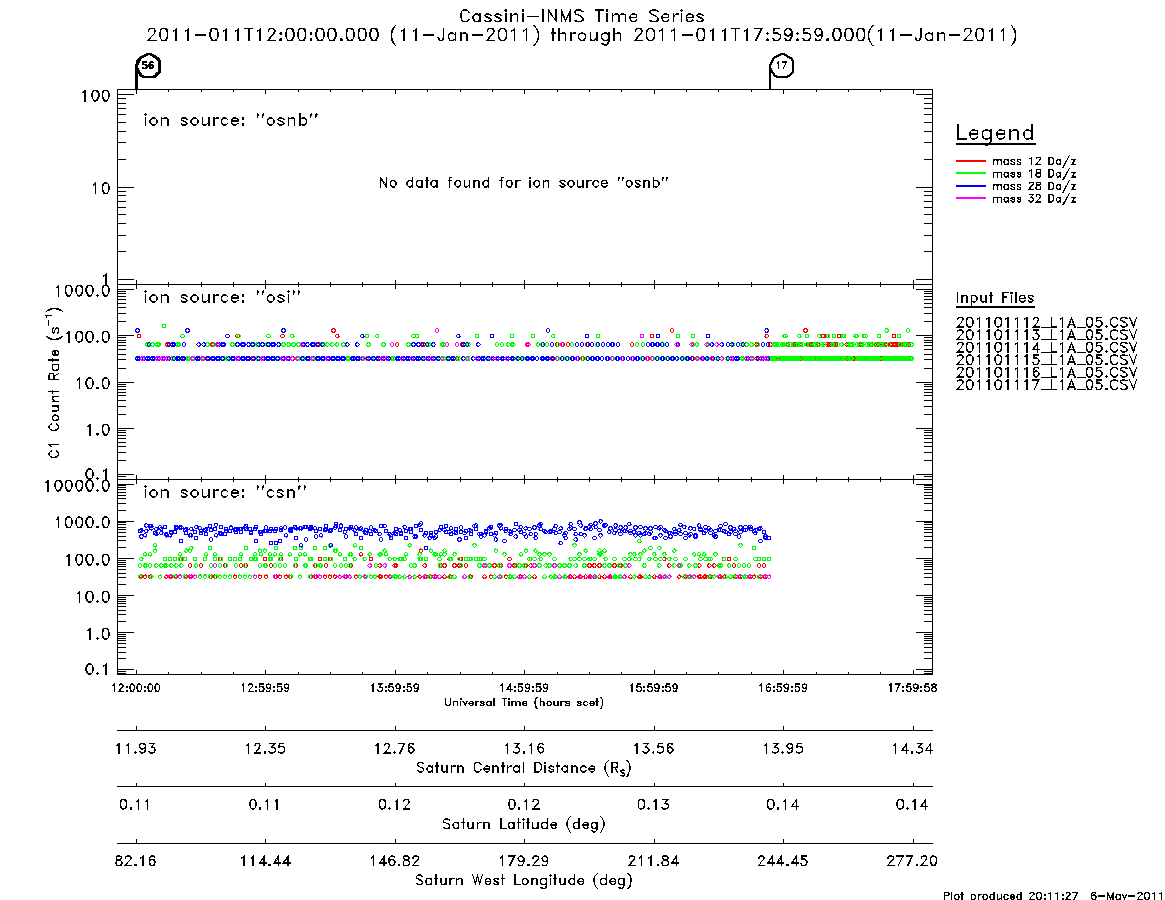Viewport: 1165px width, 900px height.
Task: Click the "Saturn Latitude (deg)" axis title
Action: pos(524,824)
